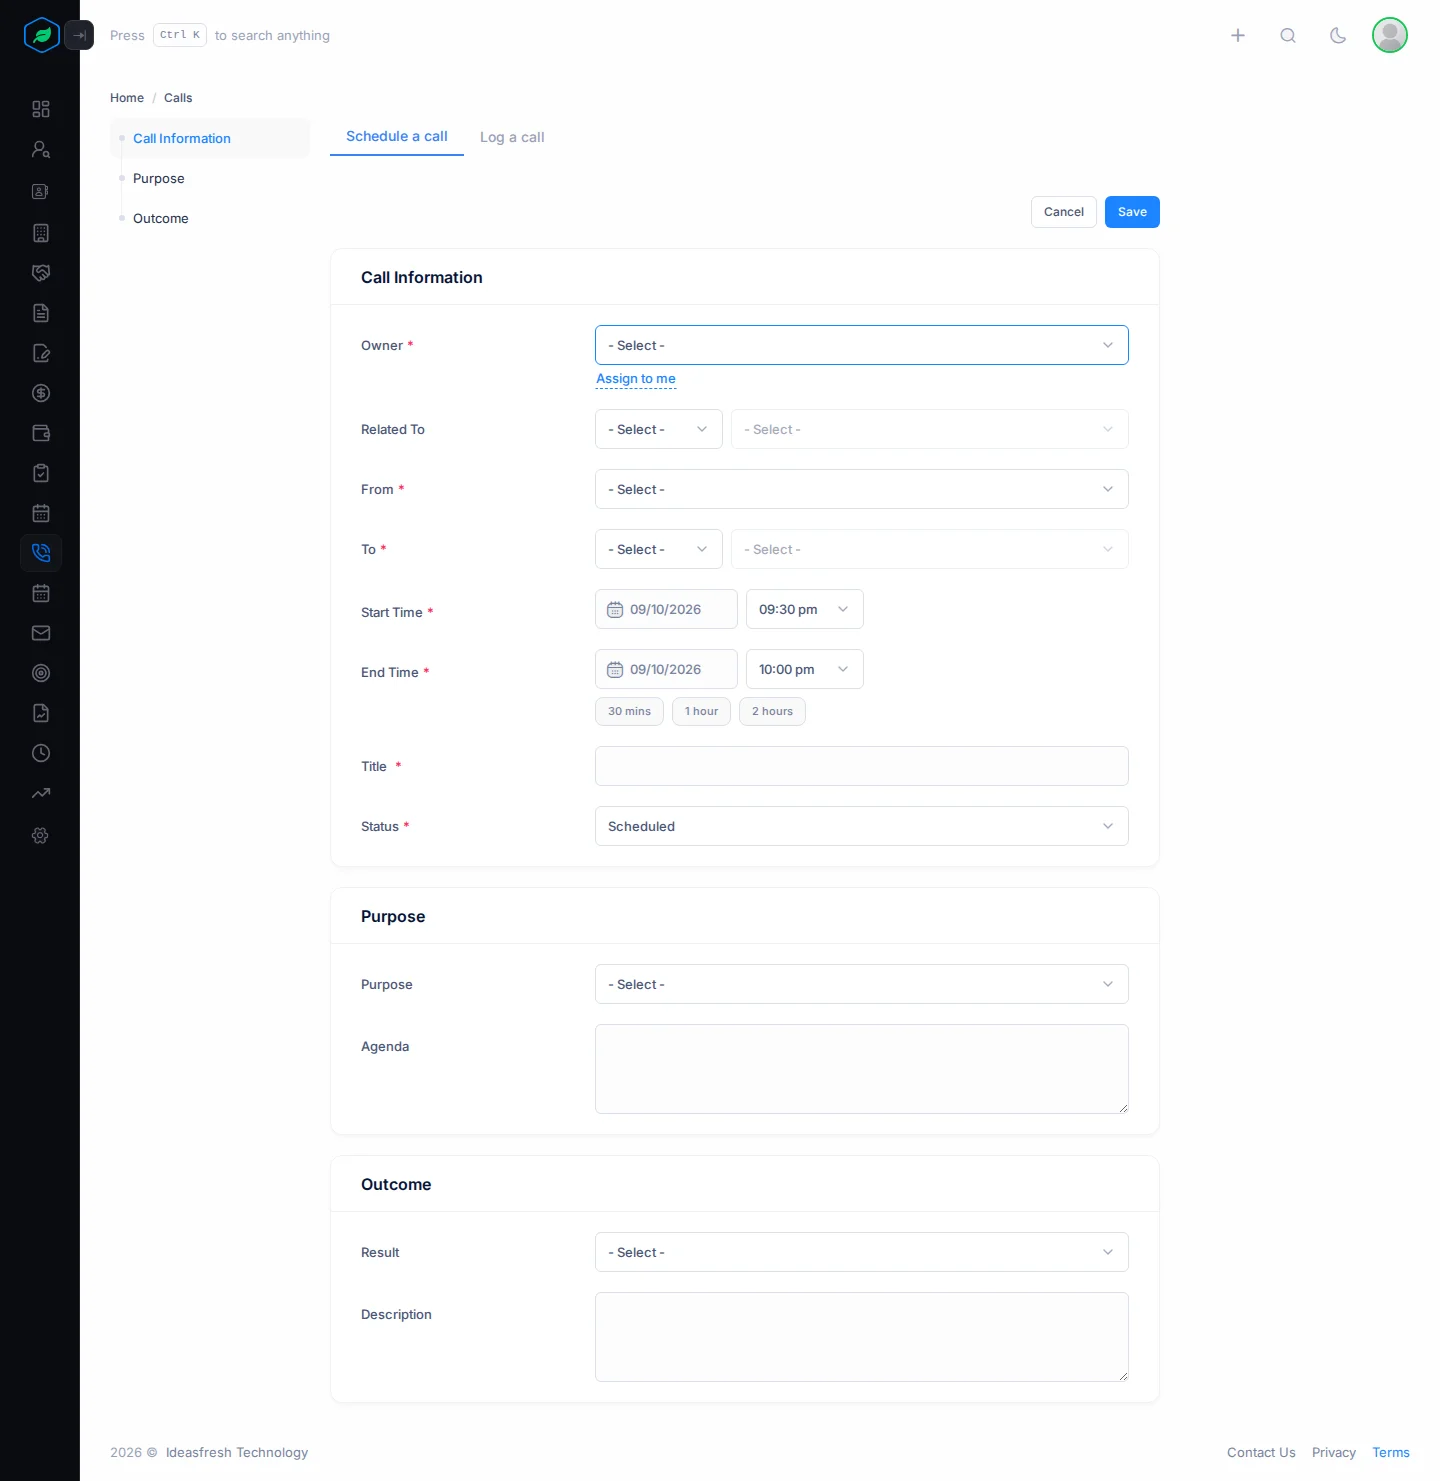Open the user avatar profile menu
The height and width of the screenshot is (1481, 1440).
click(1390, 35)
